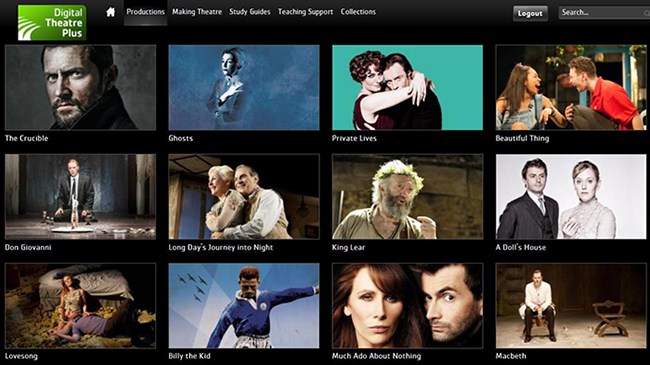
Task: Click the Lovesong title link
Action: coord(21,356)
